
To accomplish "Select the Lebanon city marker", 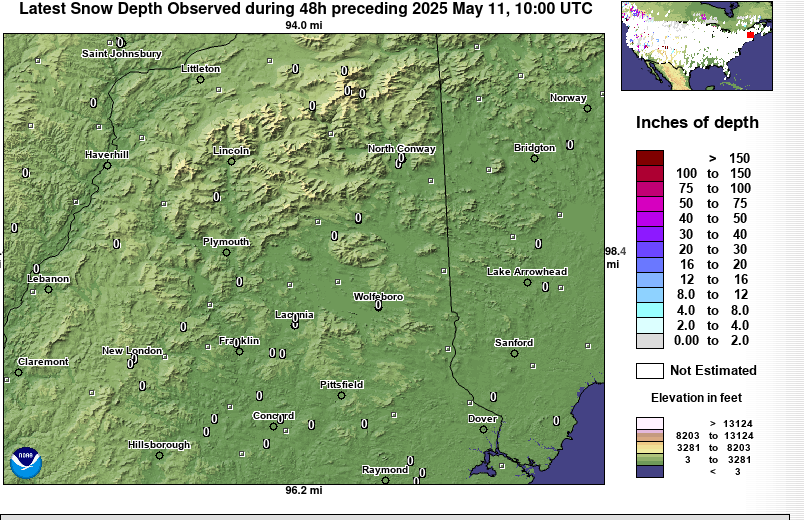I will pos(48,289).
